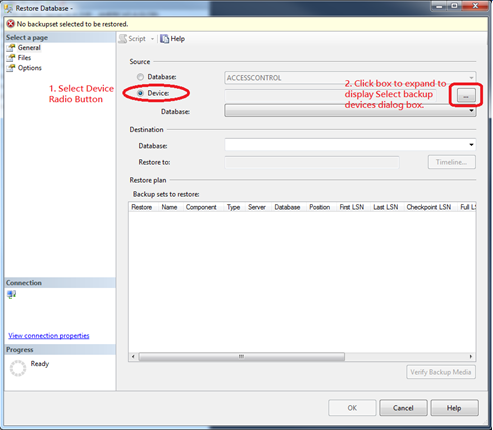Click the left scroll arrow of grid
Image resolution: width=493 pixels, height=430 pixels.
tap(133, 357)
